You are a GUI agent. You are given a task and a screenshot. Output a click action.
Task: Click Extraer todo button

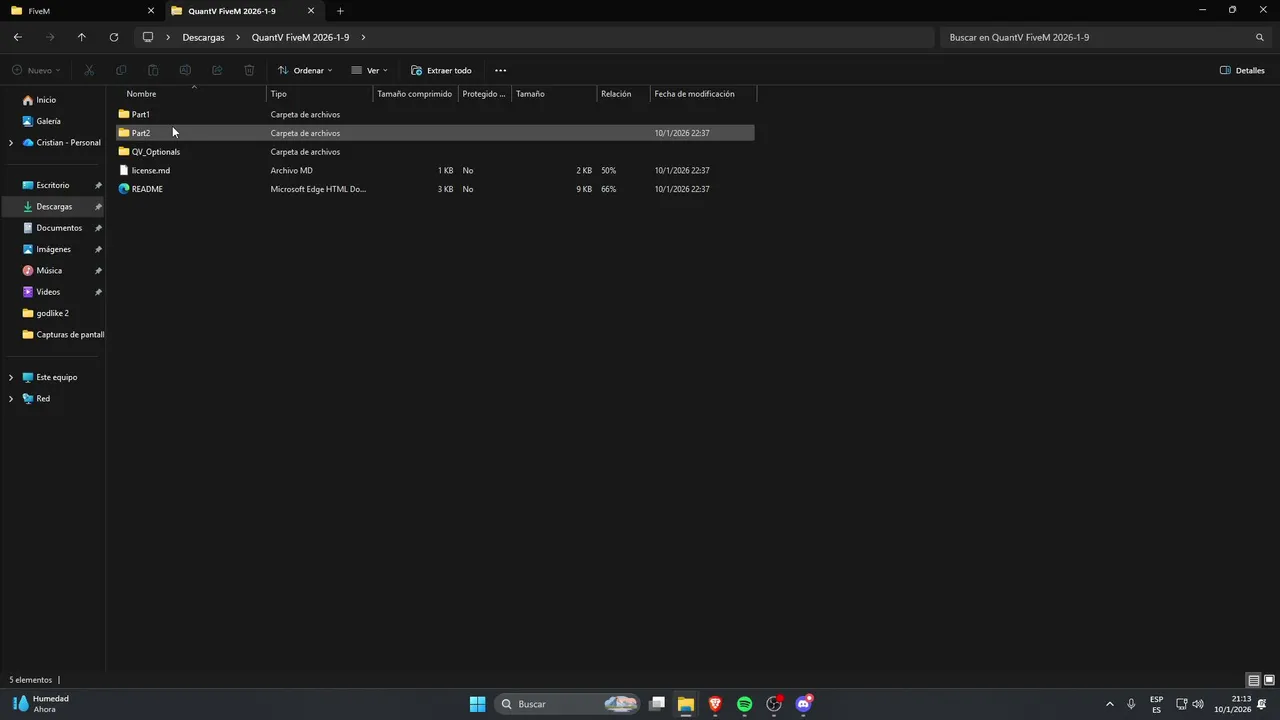pos(441,70)
